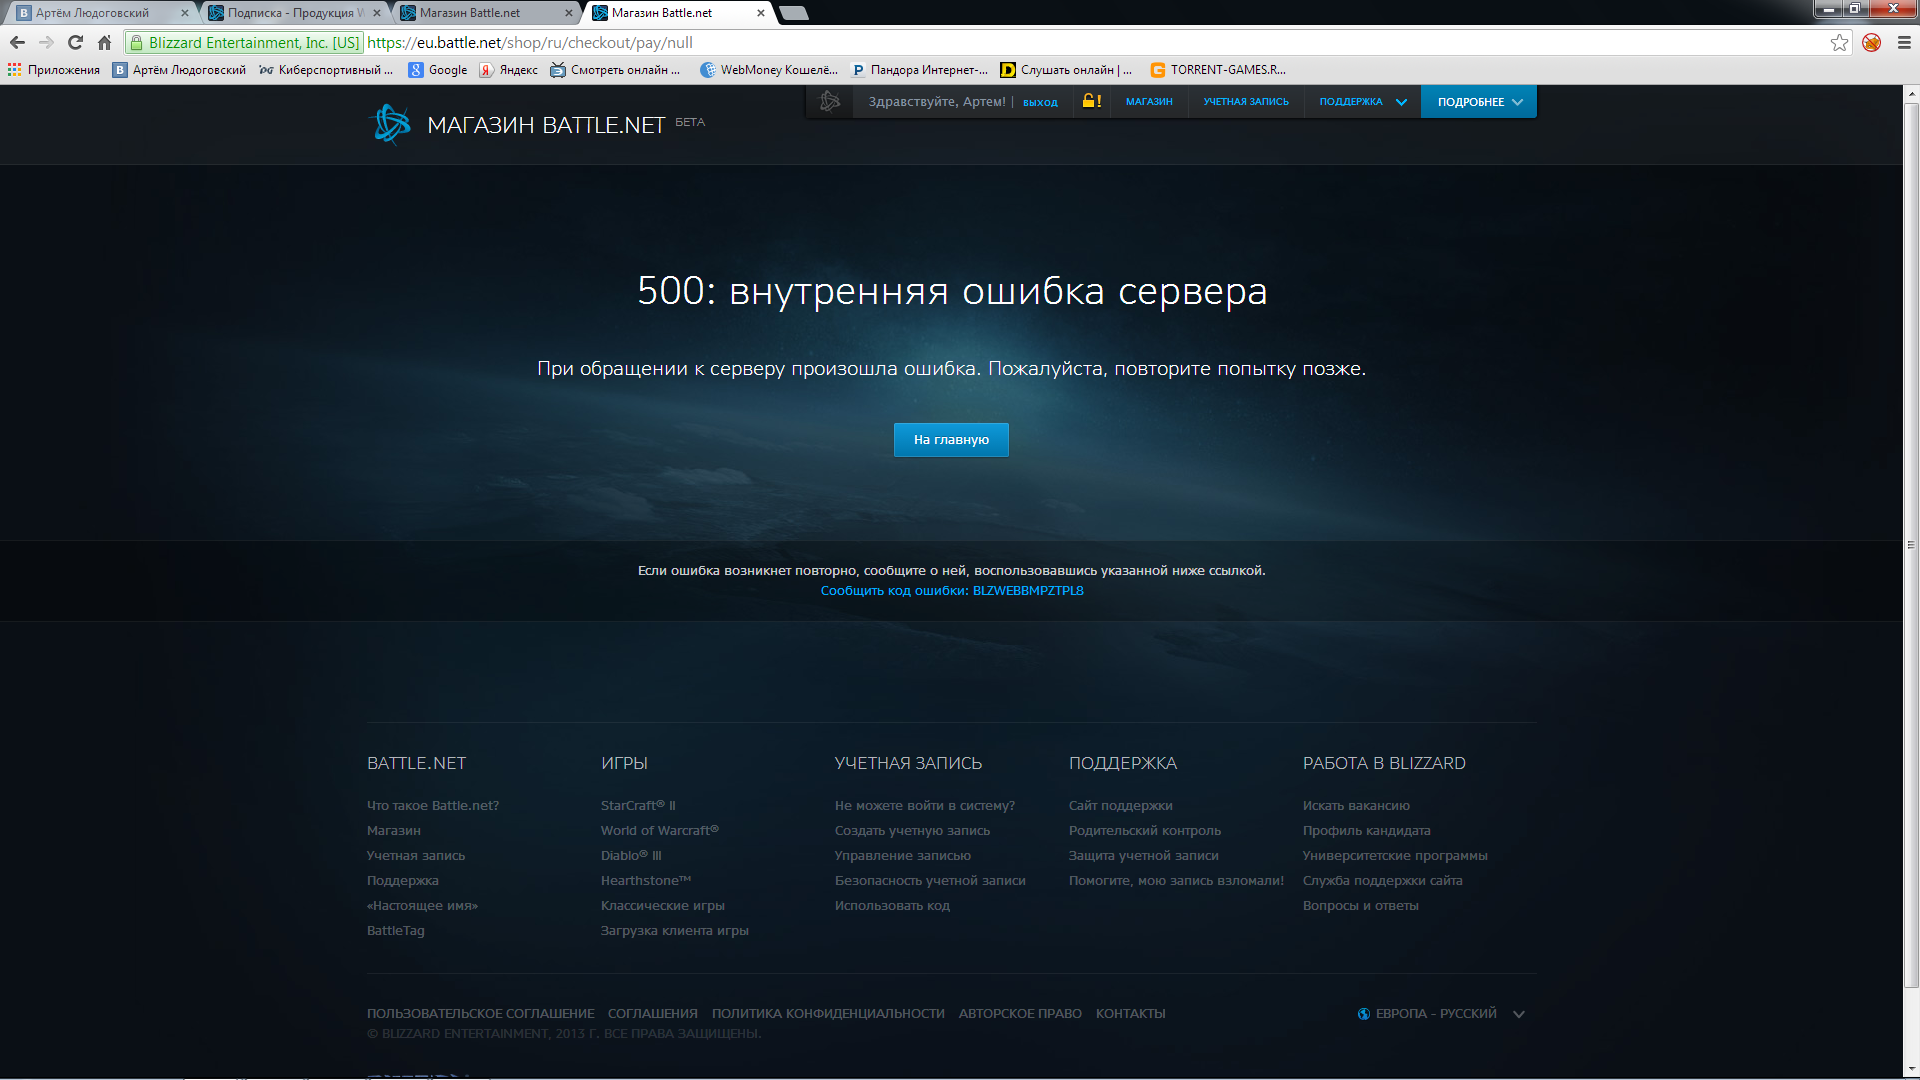Click the browser back arrow
The height and width of the screenshot is (1080, 1920).
coord(17,43)
